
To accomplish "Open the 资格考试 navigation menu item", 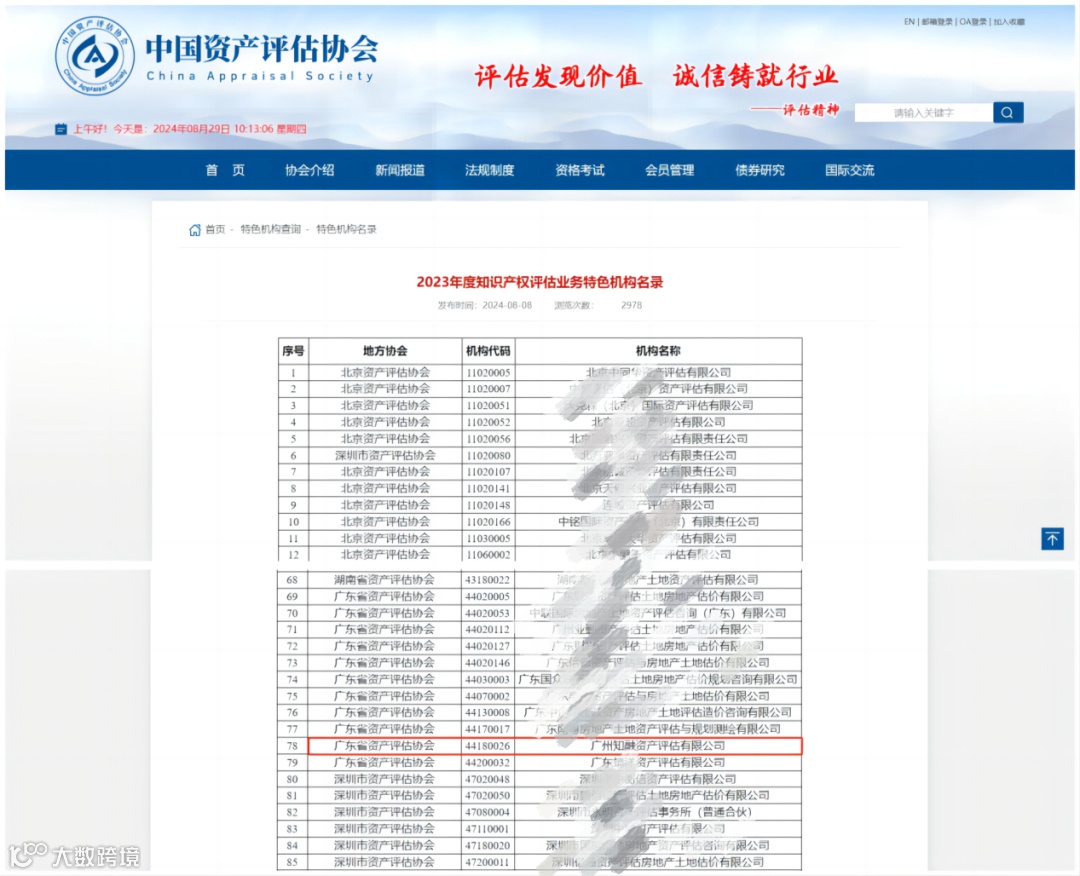I will click(579, 170).
